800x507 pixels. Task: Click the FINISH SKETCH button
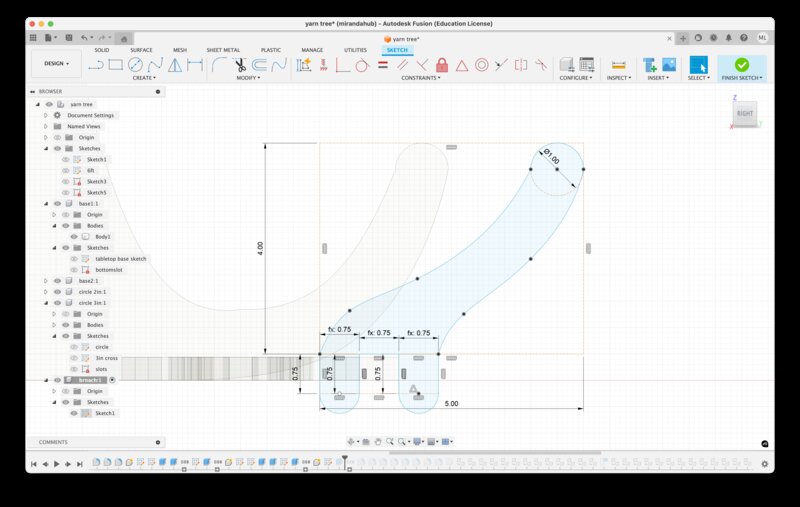coord(741,67)
